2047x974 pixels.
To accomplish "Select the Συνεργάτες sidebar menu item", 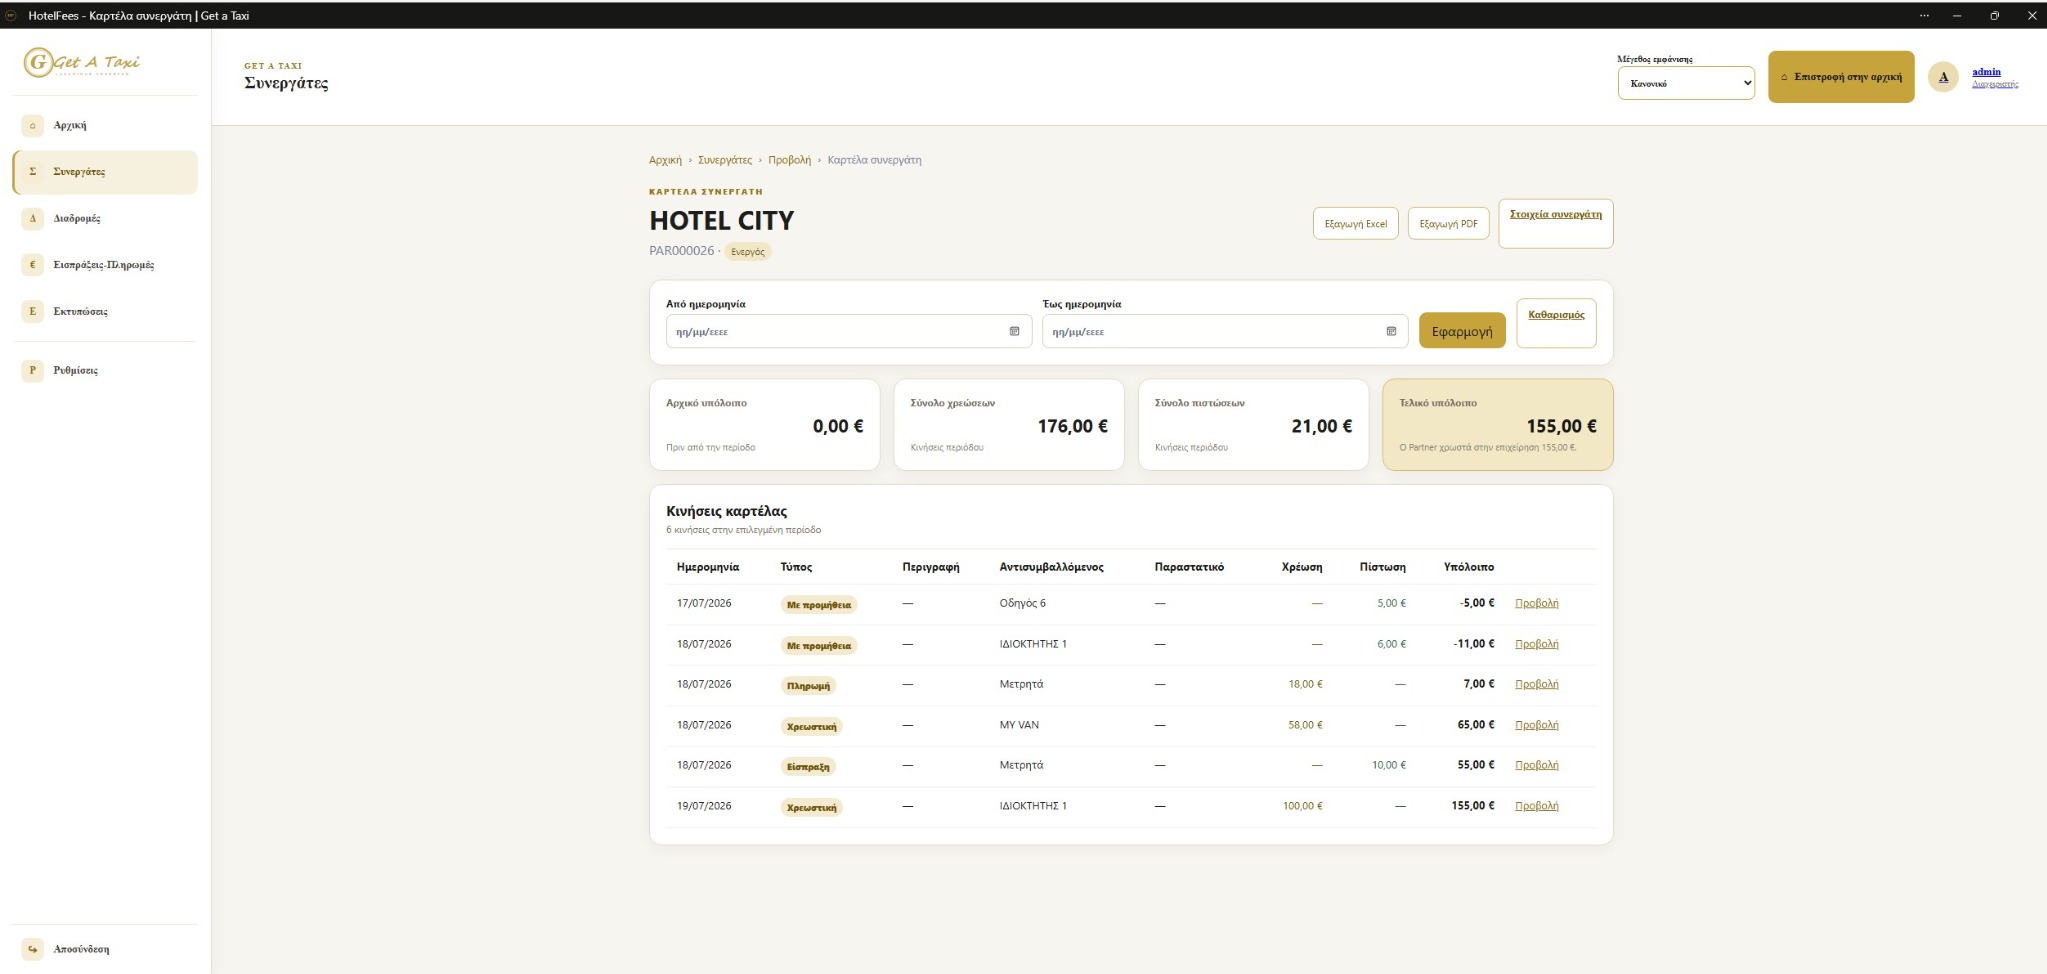I will coord(105,172).
